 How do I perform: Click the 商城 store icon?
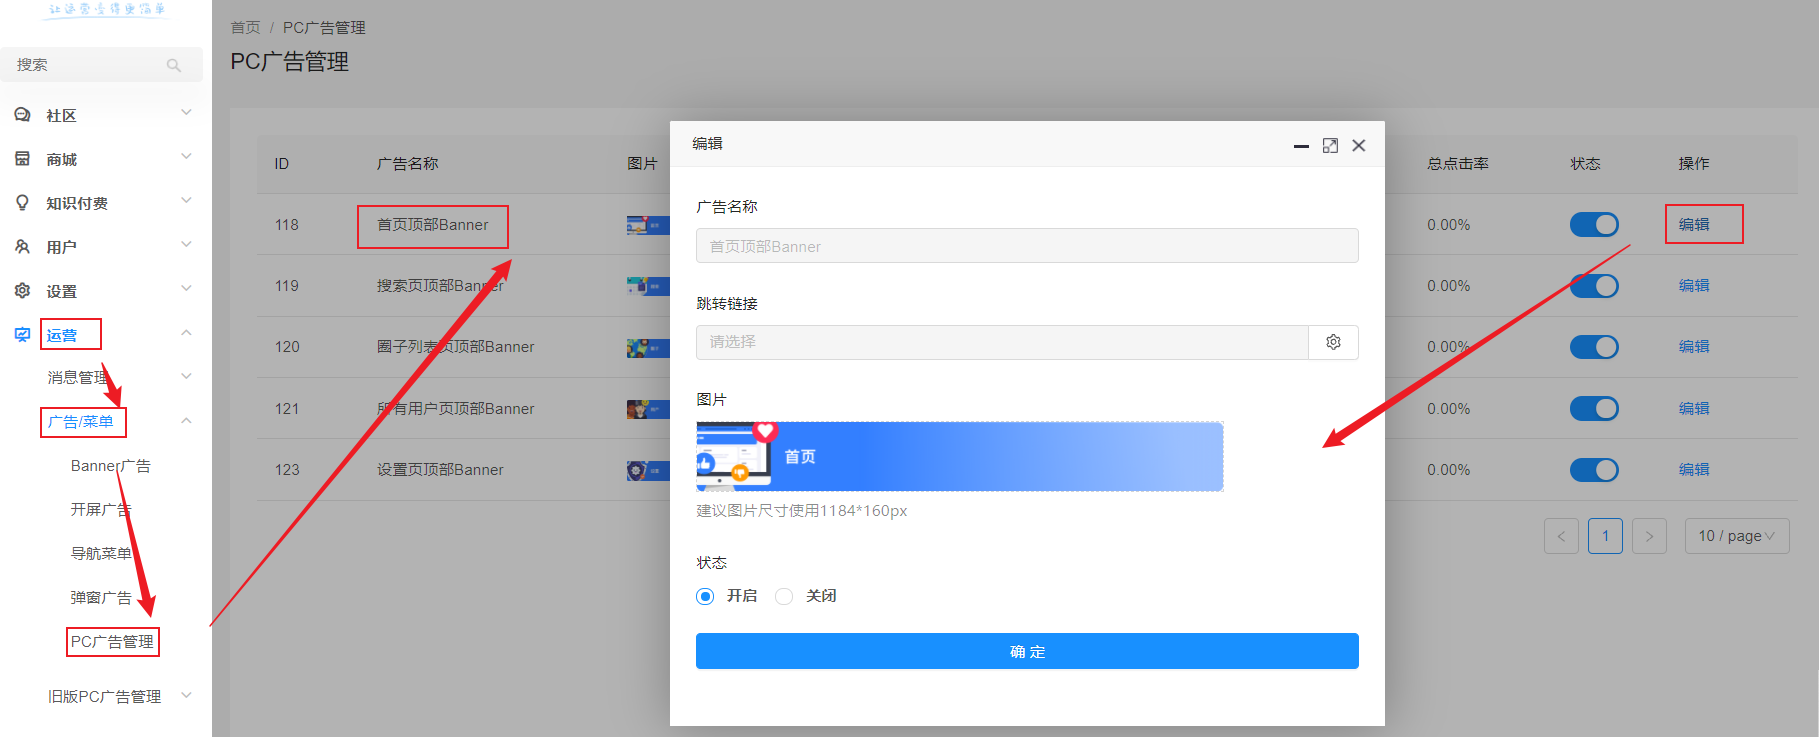22,159
